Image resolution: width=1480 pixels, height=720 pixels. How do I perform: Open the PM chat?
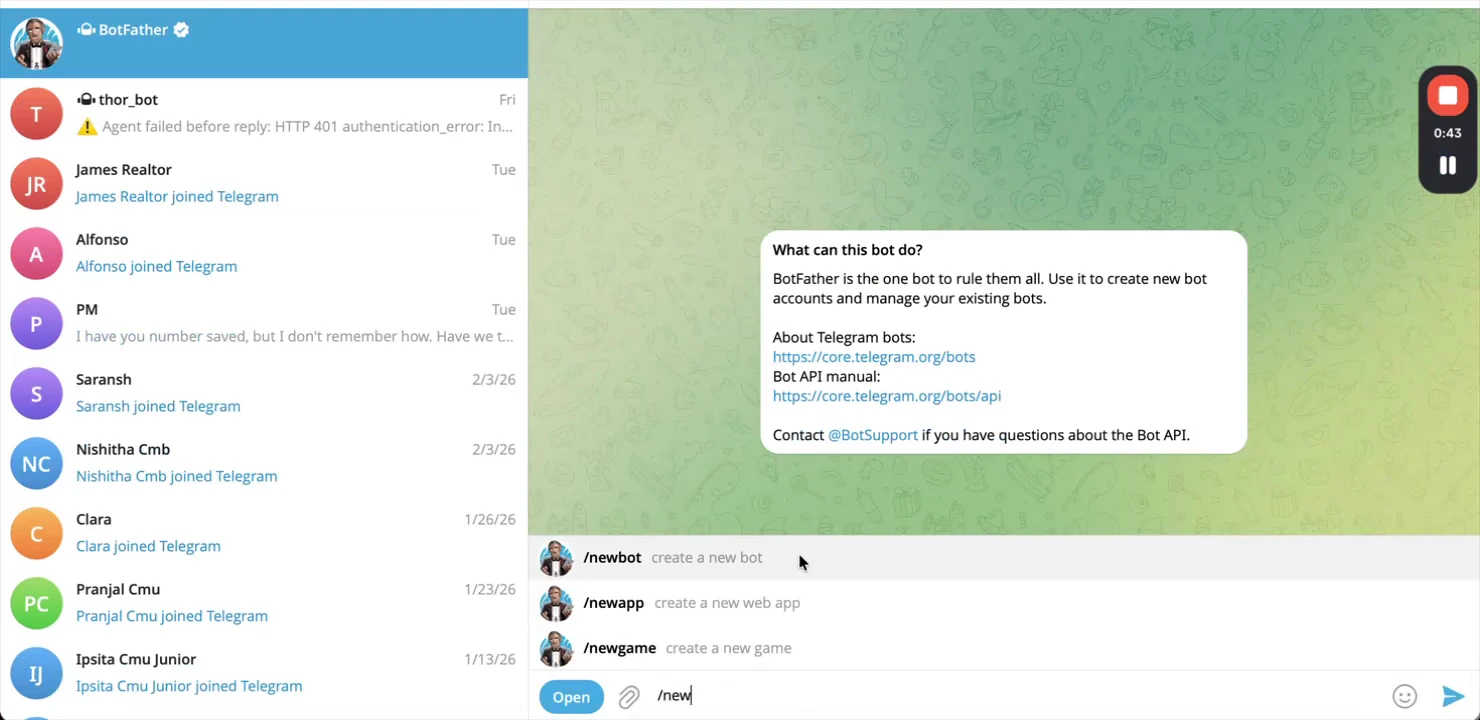[x=264, y=323]
